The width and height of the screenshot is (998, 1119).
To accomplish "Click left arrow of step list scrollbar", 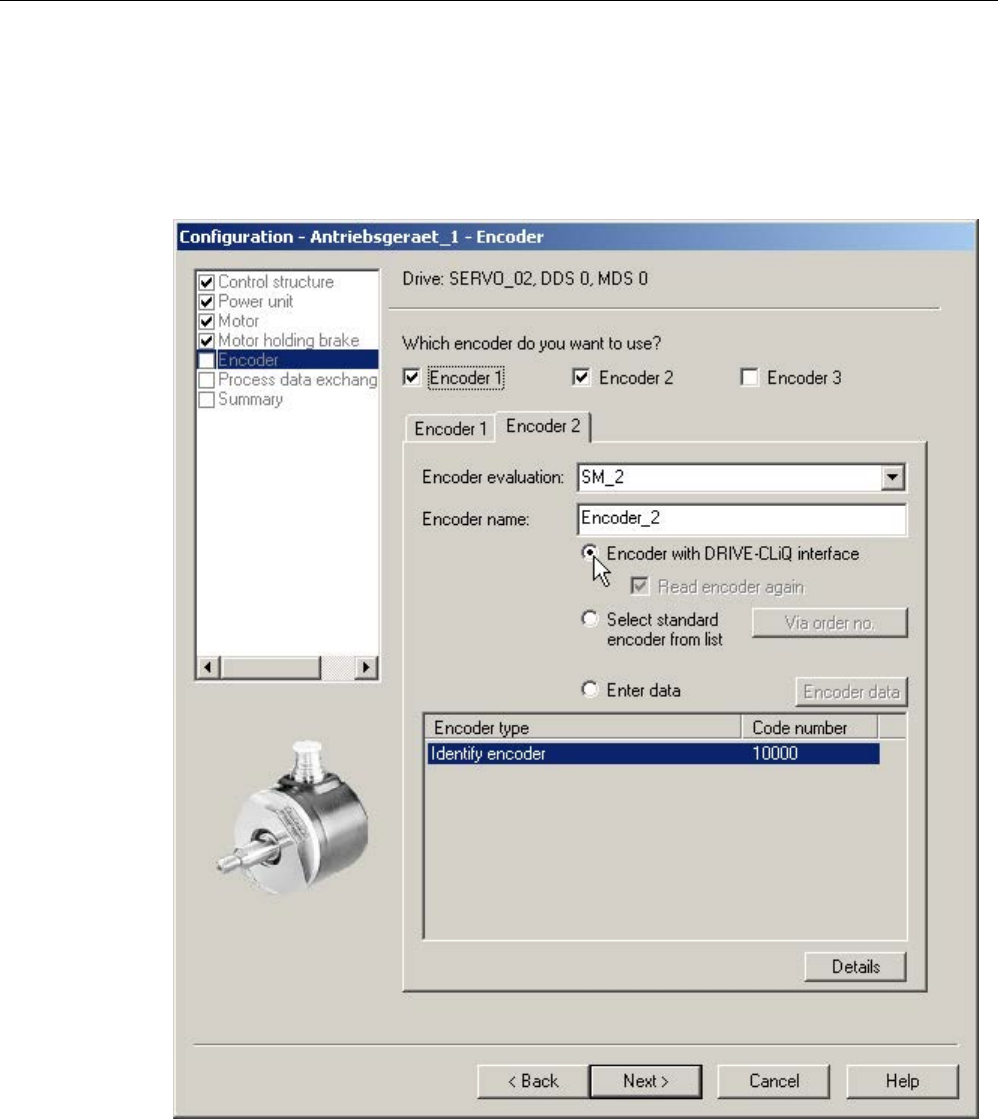I will point(208,667).
